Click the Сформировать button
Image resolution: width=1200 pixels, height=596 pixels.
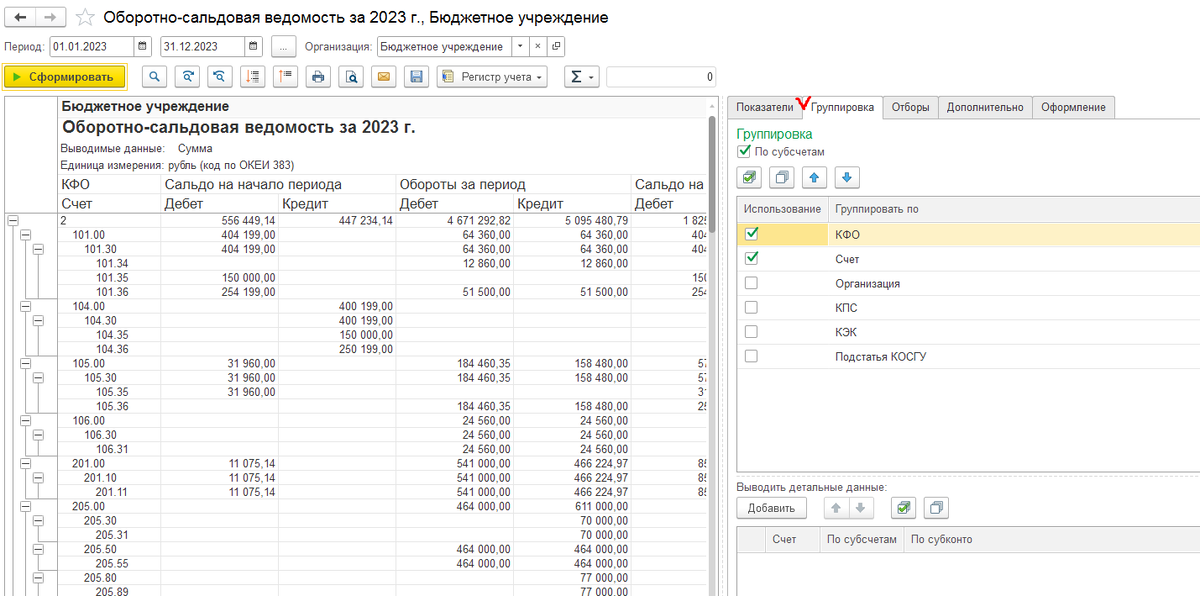click(65, 77)
